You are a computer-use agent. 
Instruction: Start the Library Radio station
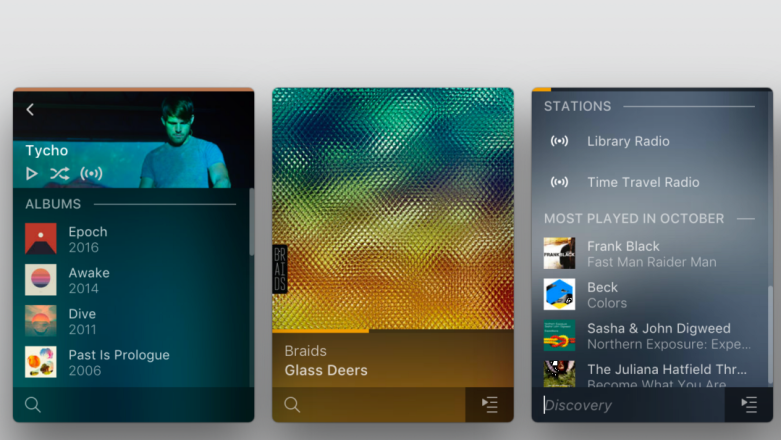click(x=628, y=141)
